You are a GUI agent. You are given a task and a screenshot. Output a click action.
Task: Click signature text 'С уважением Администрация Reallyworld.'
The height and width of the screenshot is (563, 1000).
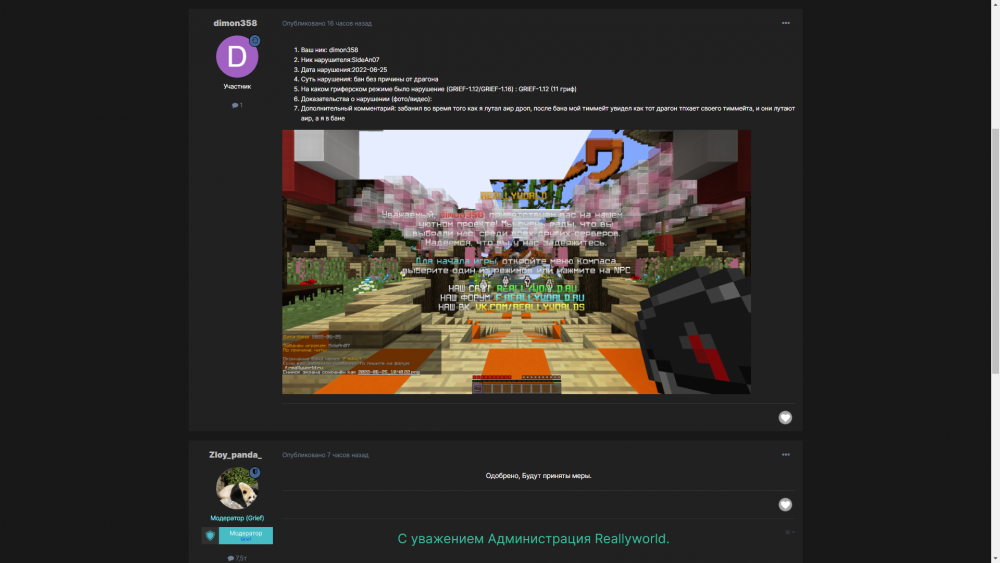pos(533,539)
